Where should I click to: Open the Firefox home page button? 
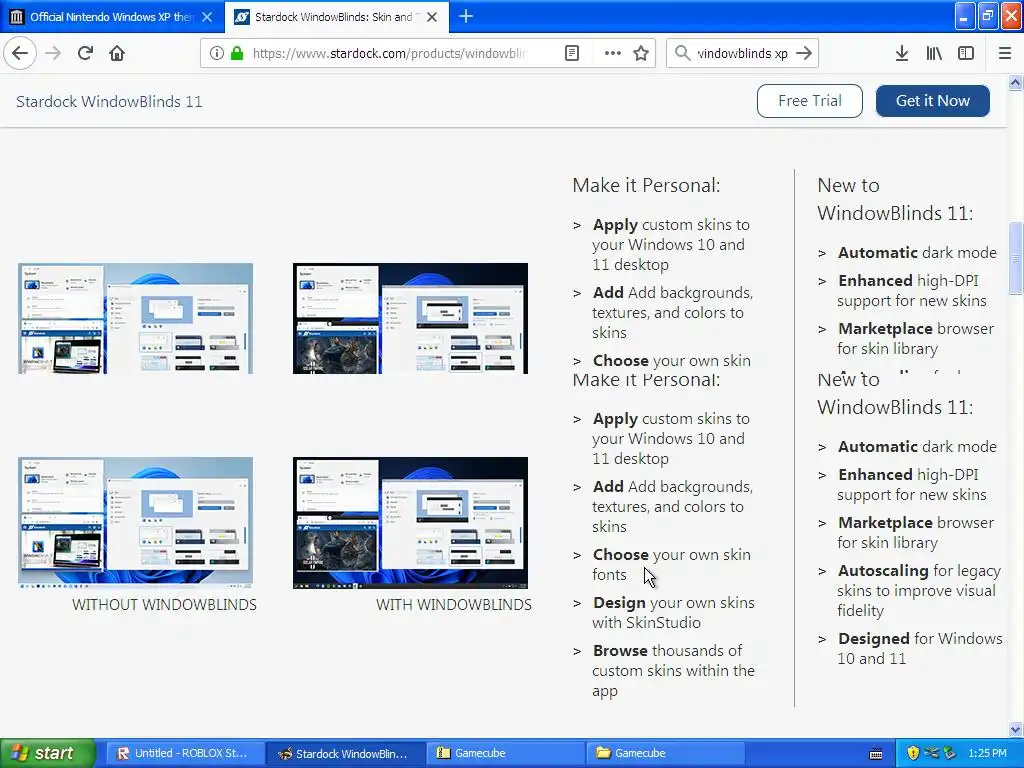click(117, 53)
